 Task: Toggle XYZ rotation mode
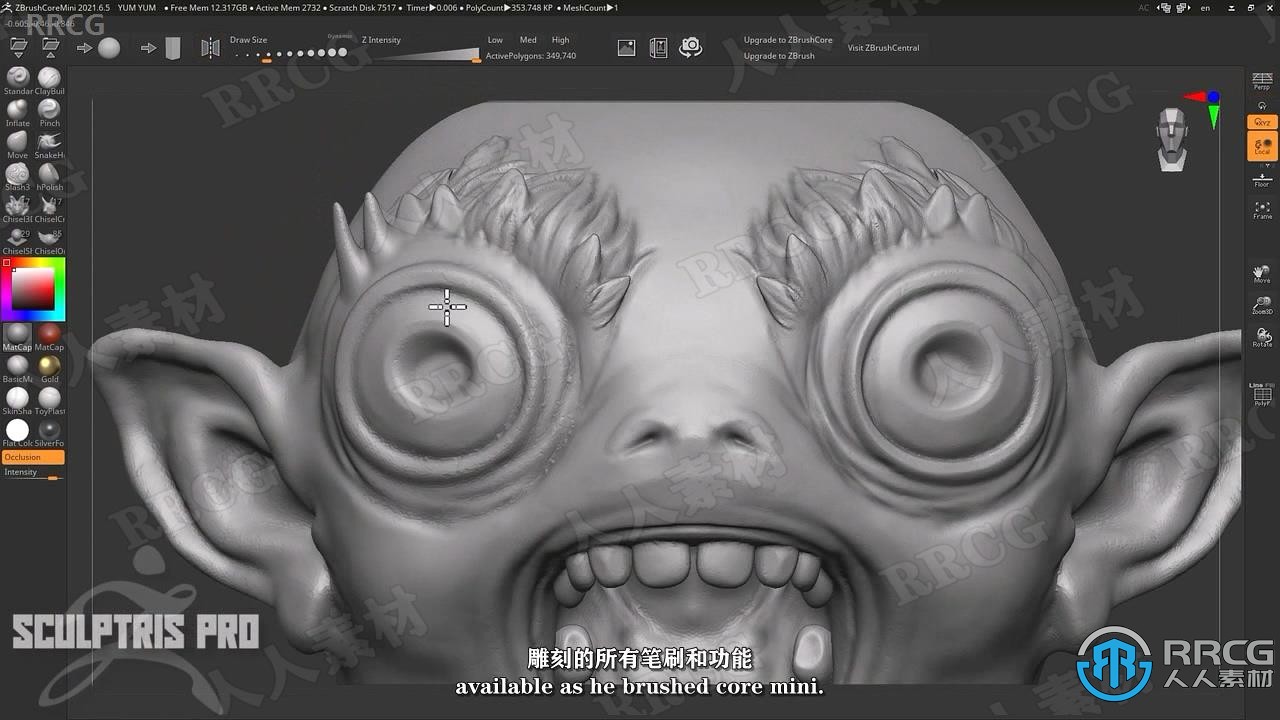pyautogui.click(x=1262, y=122)
